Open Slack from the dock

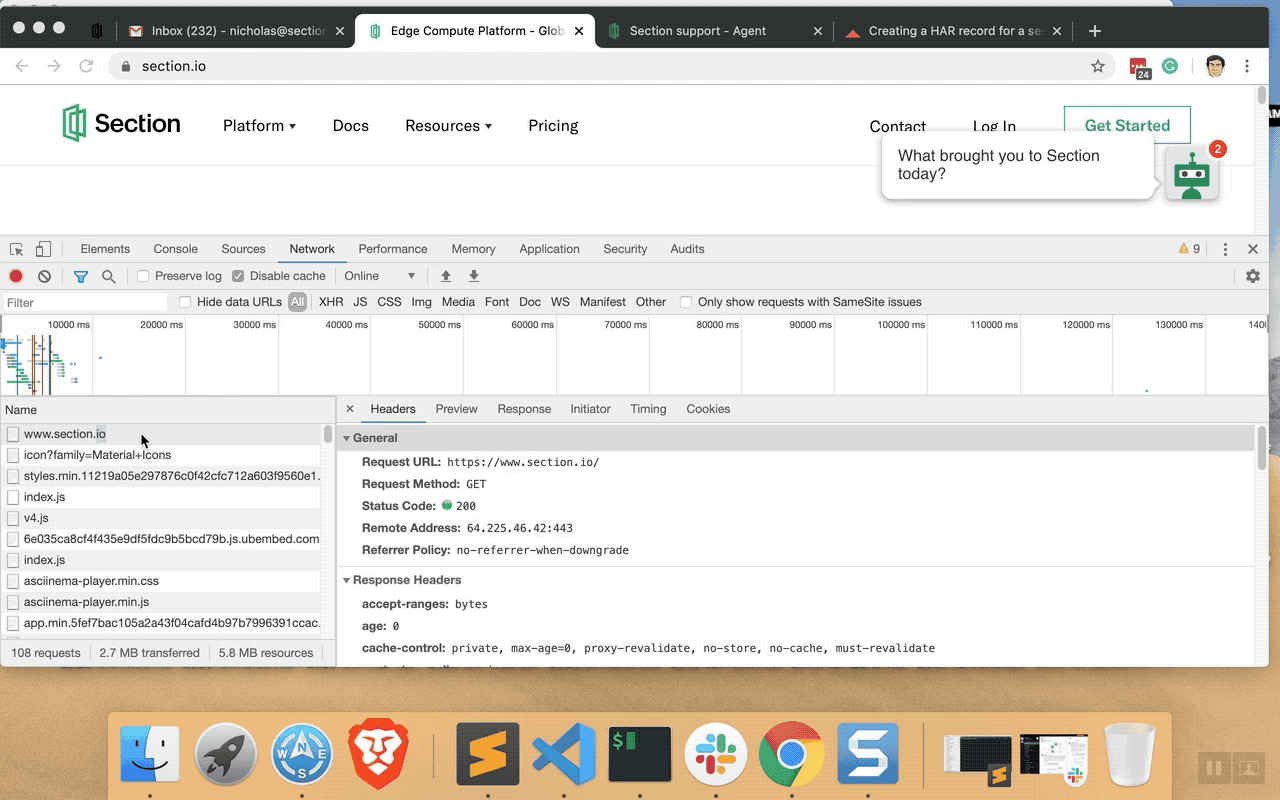(716, 754)
